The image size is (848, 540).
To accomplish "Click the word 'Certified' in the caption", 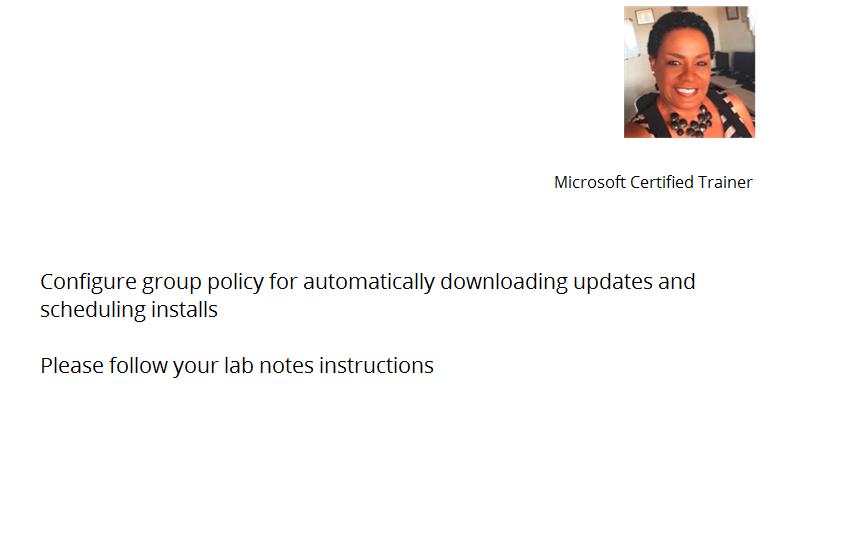I will [661, 182].
